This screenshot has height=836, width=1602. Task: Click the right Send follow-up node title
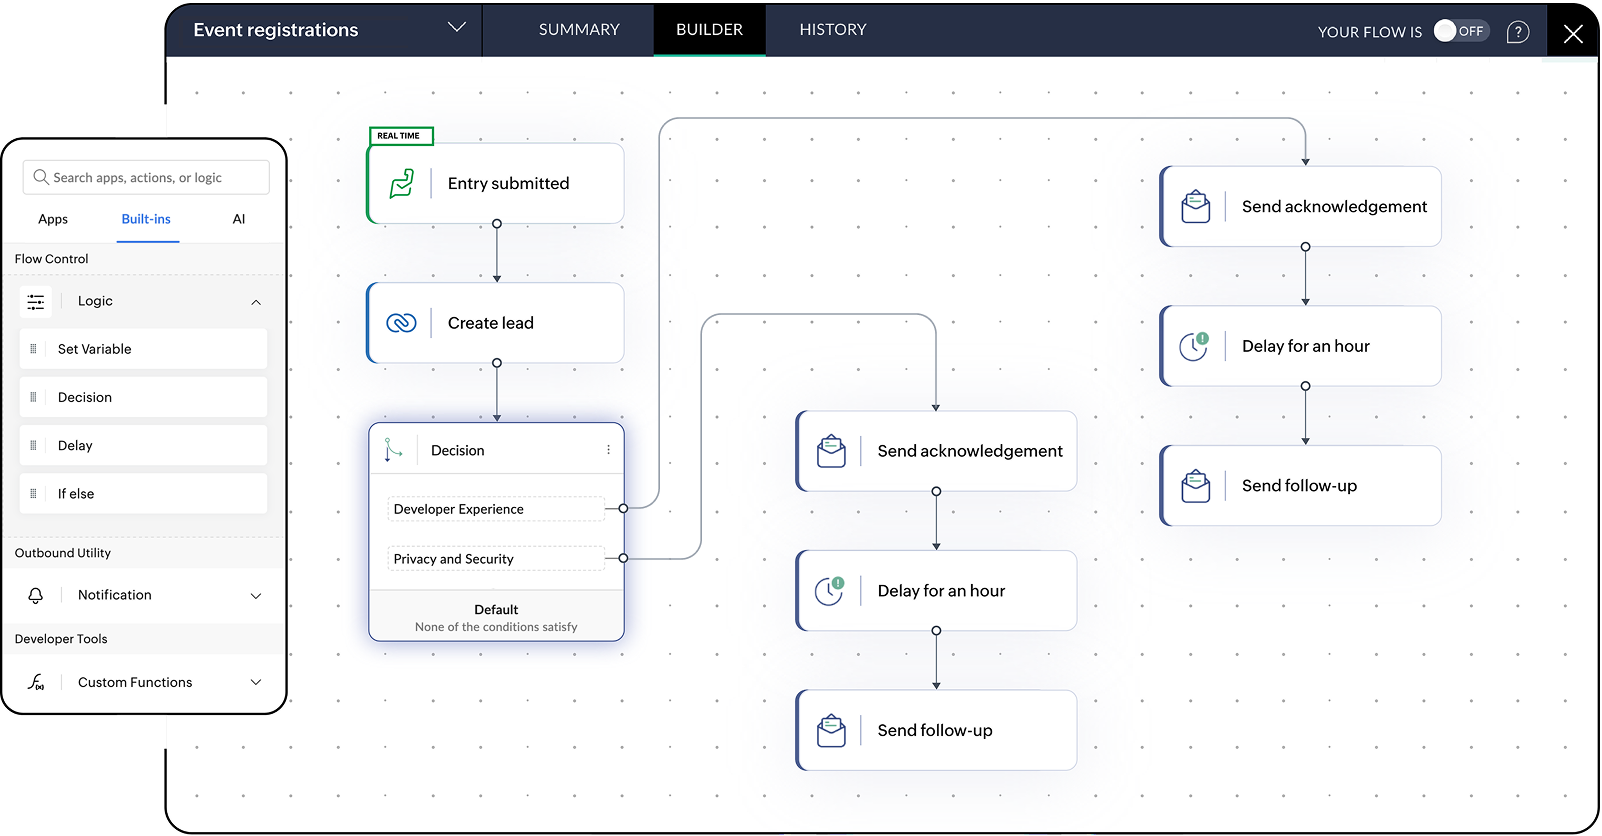(1299, 486)
